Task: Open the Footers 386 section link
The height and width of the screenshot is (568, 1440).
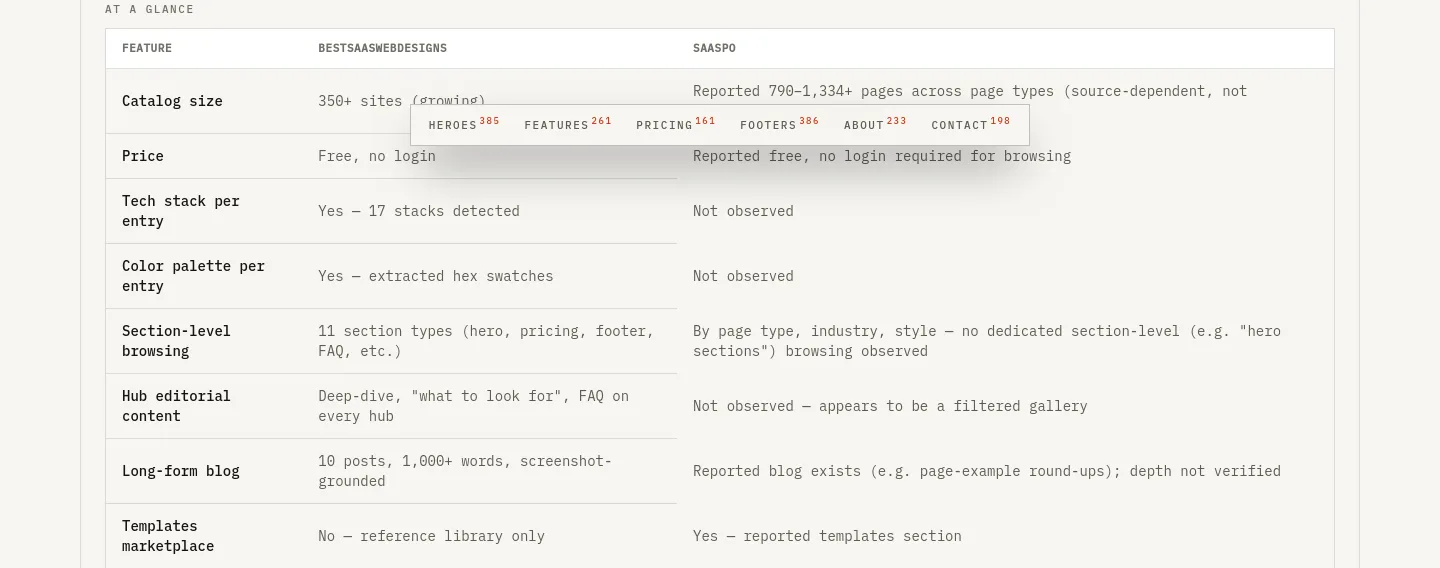Action: 780,124
